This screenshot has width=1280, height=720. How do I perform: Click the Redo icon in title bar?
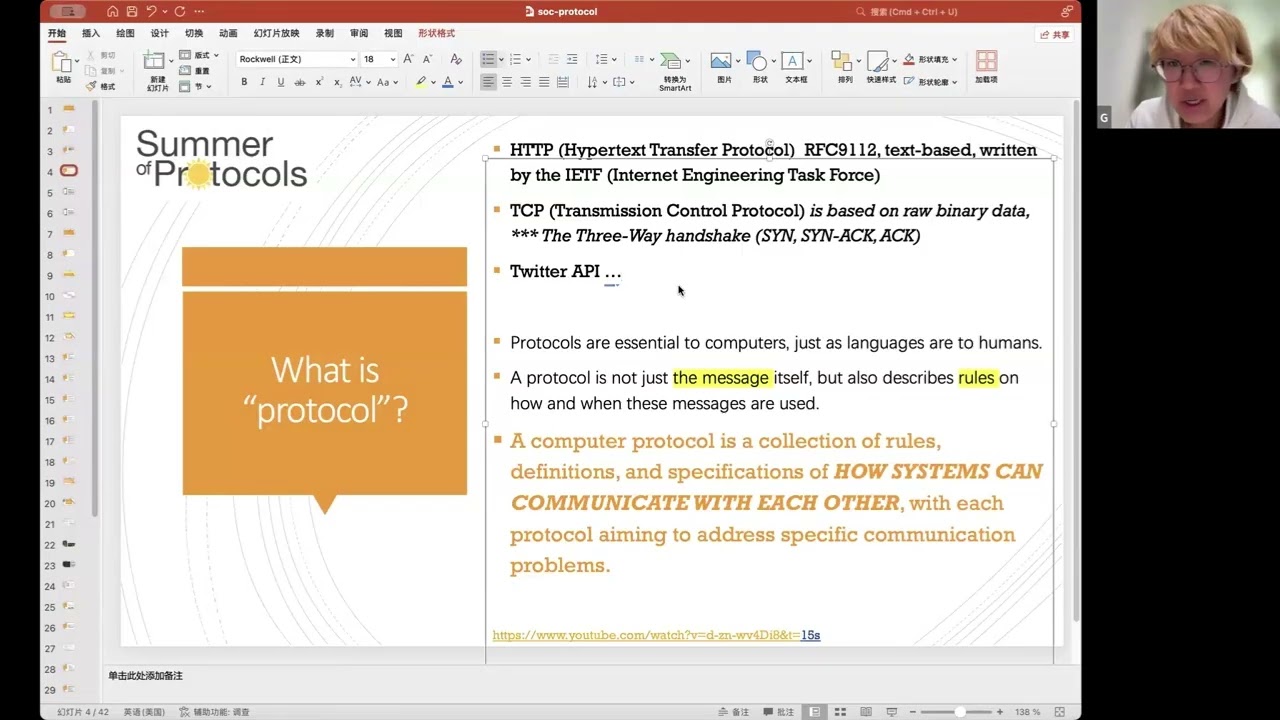pos(180,12)
